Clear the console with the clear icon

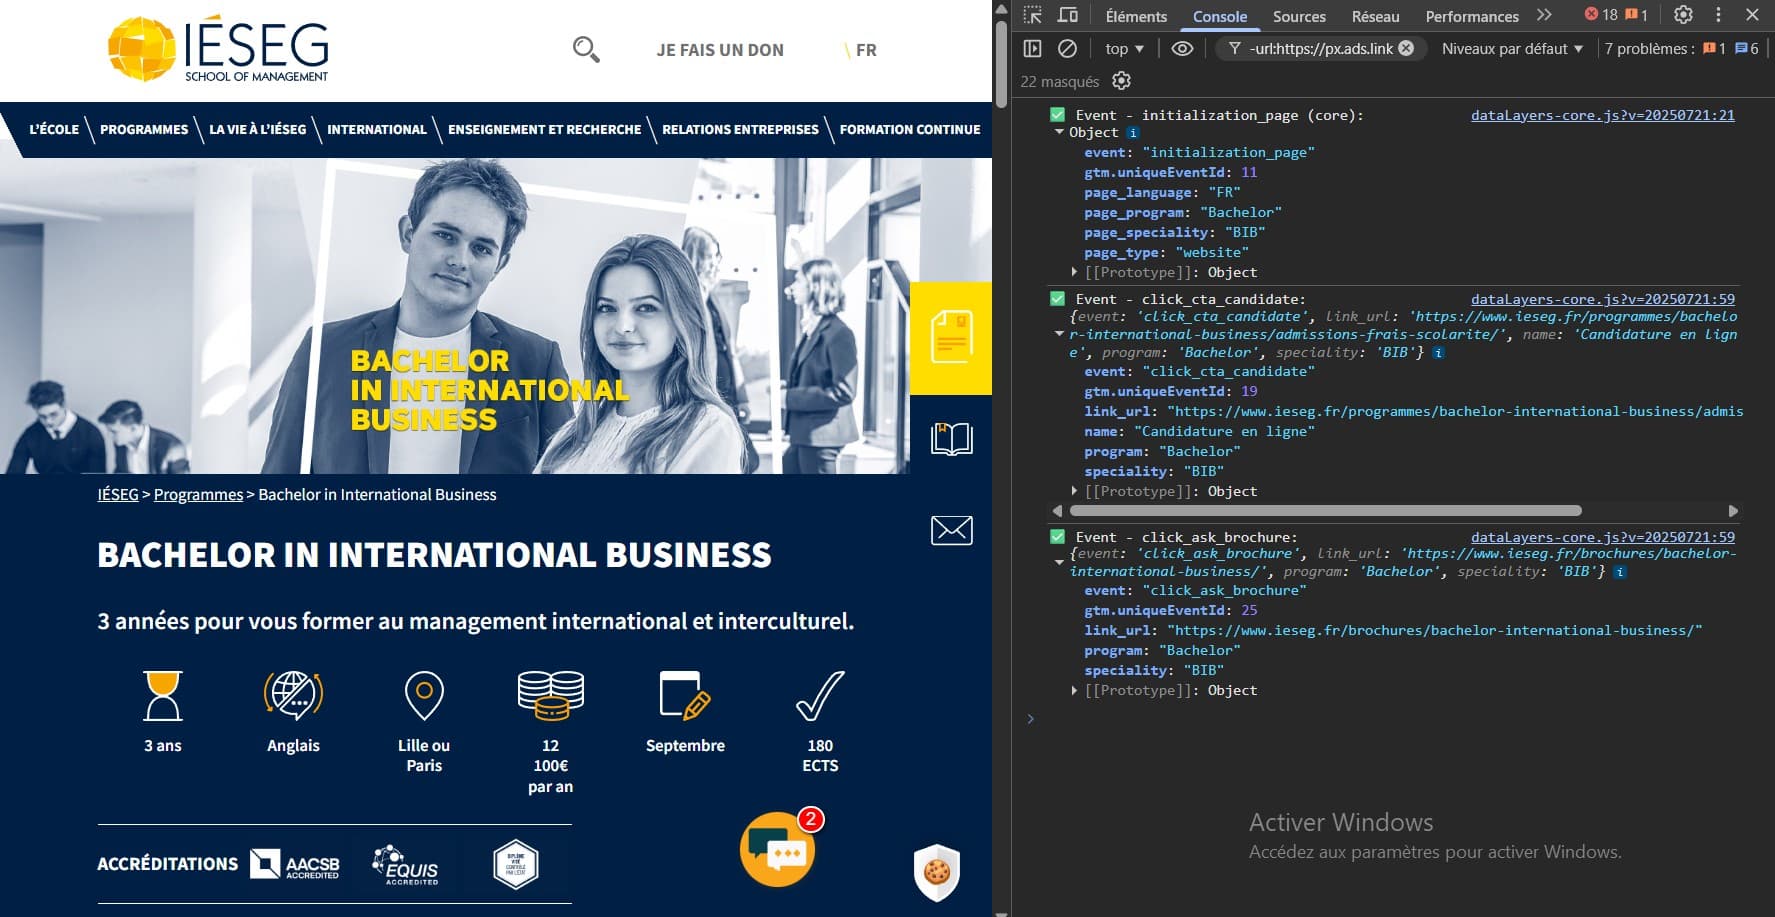1068,48
